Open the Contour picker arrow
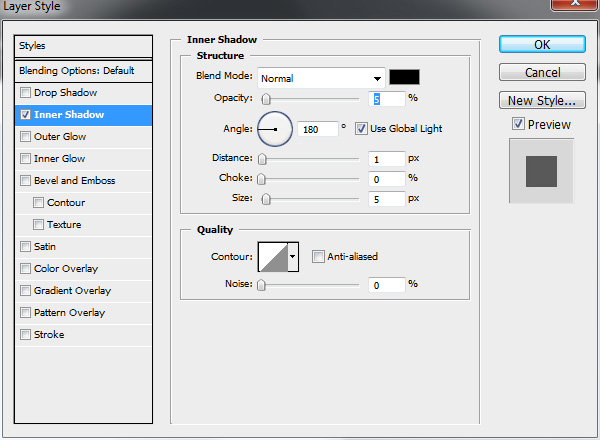Viewport: 600px width, 440px height. 293,256
